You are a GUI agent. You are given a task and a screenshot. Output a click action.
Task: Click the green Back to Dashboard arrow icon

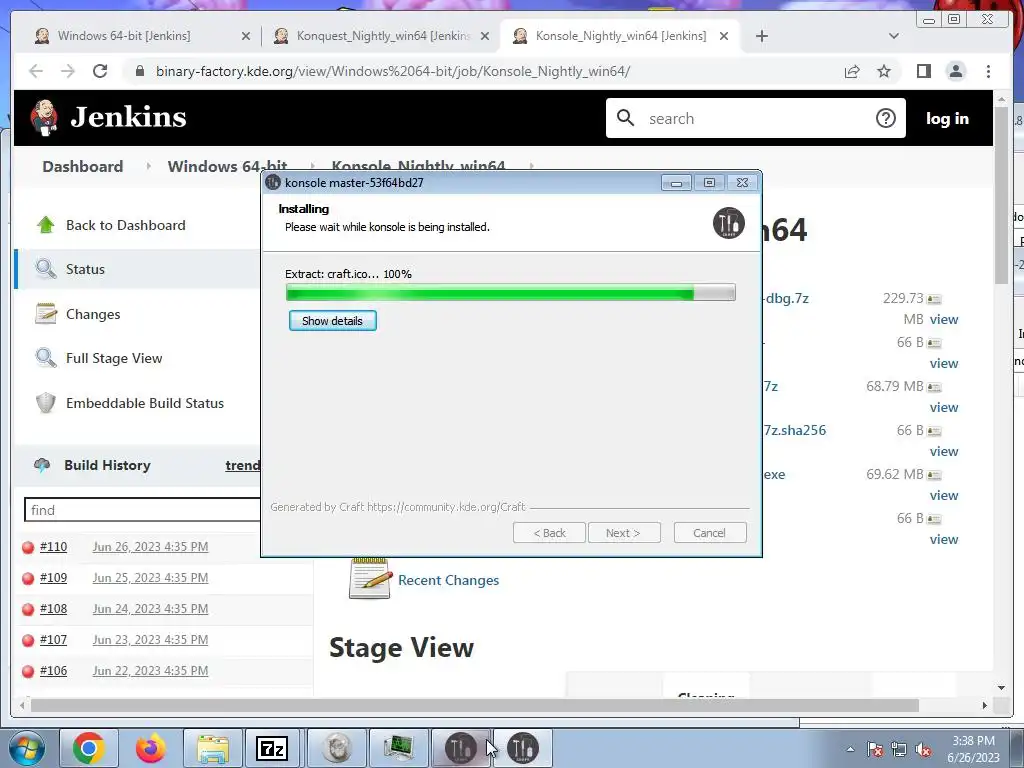[x=46, y=225]
